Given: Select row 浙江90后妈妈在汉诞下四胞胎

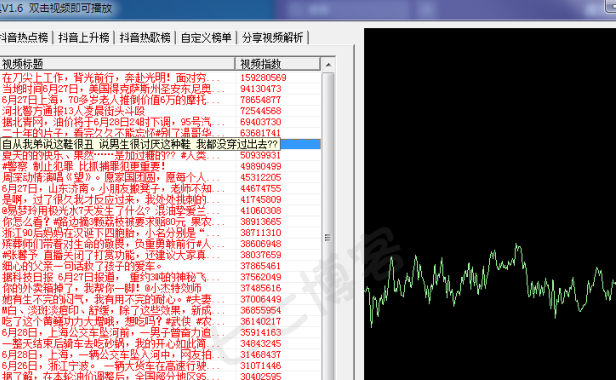Looking at the screenshot, I should point(160,233).
